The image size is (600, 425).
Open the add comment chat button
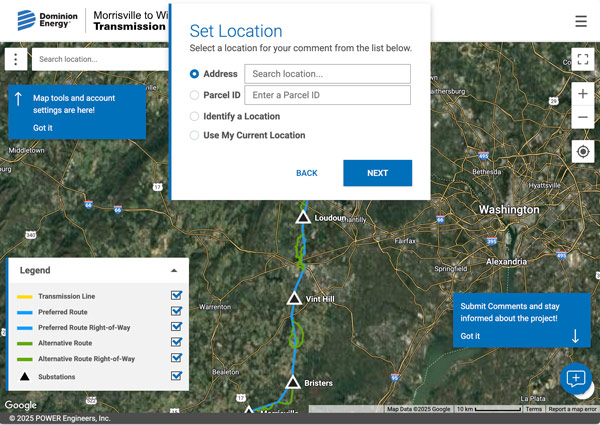(576, 379)
